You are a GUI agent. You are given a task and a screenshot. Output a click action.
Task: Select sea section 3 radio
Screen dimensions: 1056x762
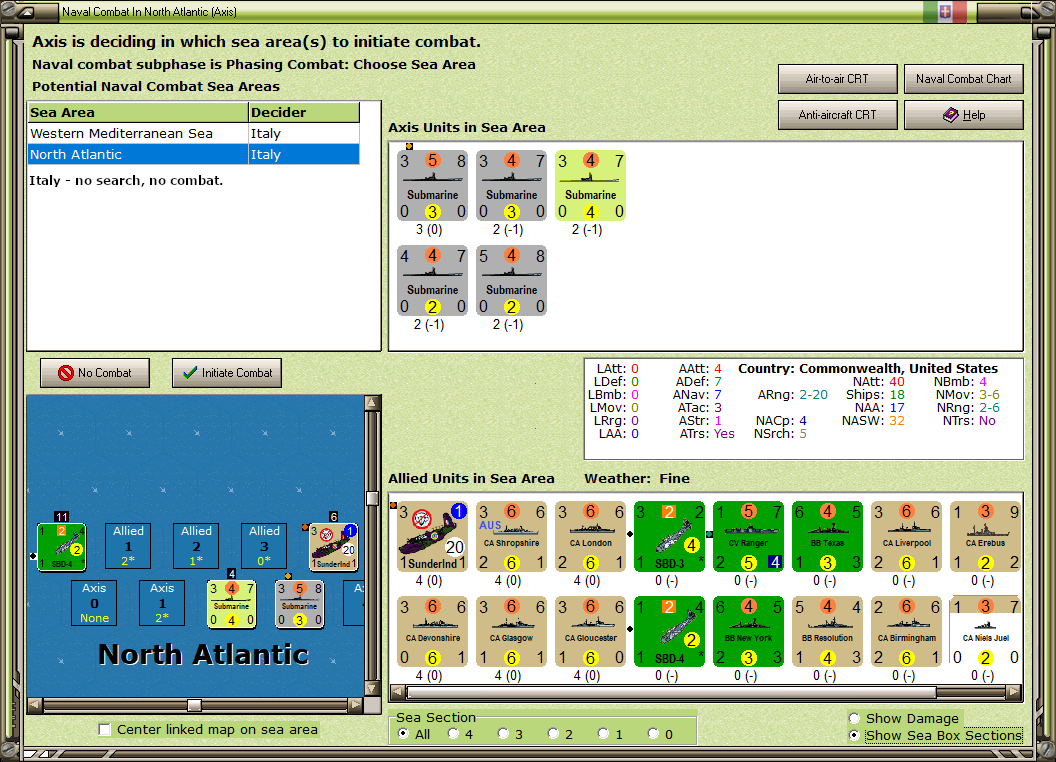point(503,734)
